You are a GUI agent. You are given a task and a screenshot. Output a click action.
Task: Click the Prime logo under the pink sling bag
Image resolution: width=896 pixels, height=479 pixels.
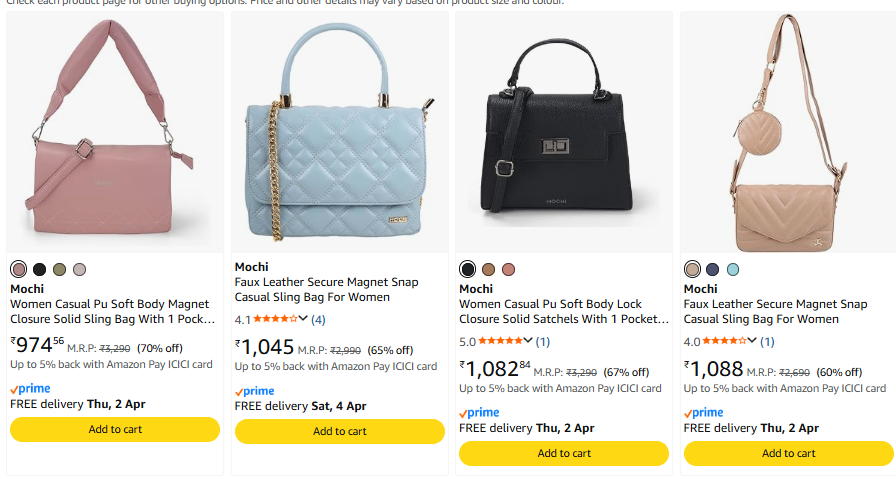tap(30, 388)
